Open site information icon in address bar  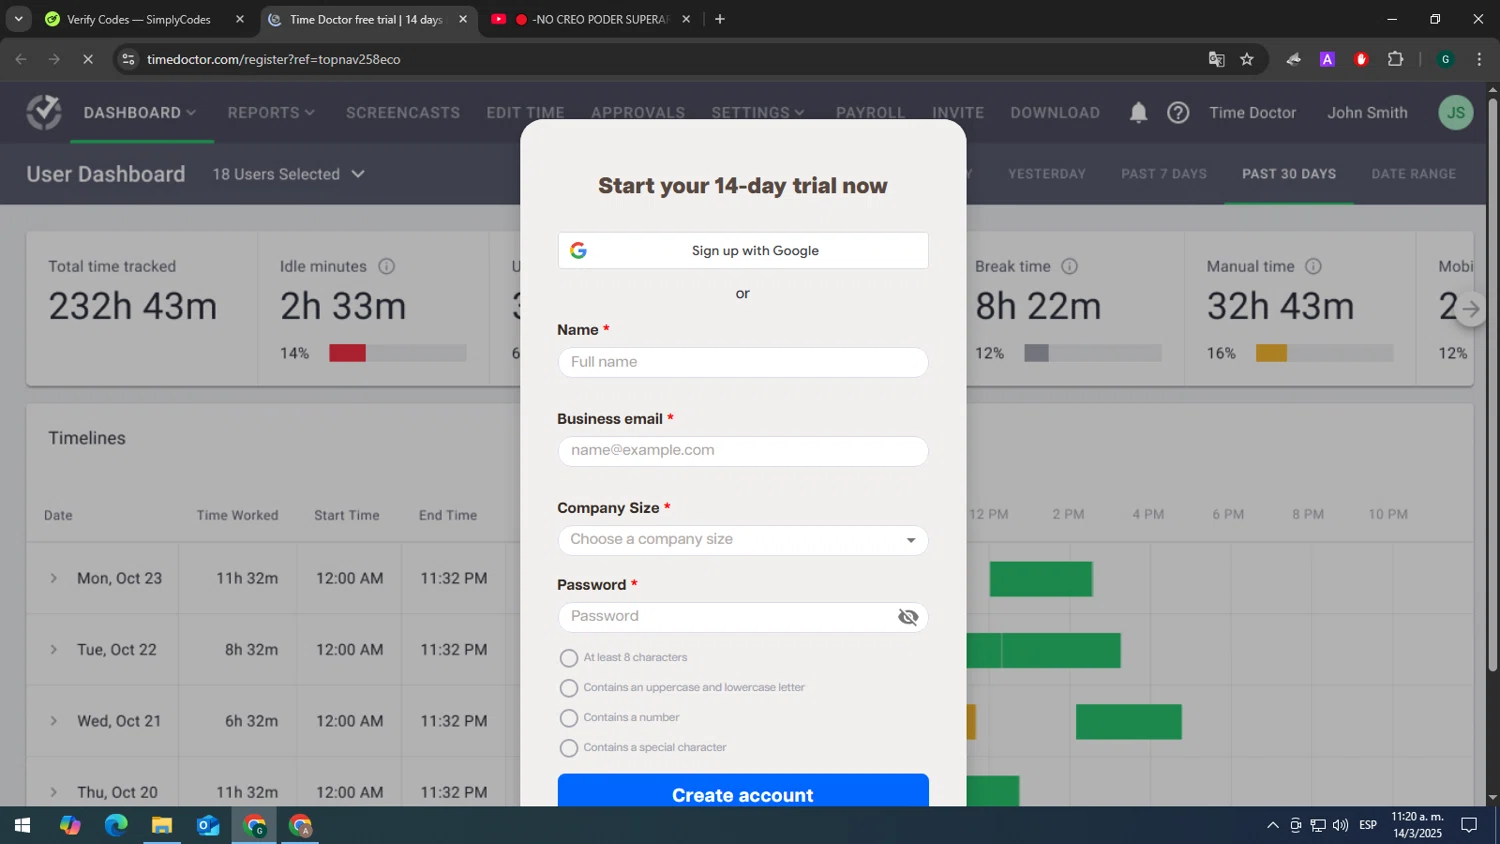click(128, 59)
